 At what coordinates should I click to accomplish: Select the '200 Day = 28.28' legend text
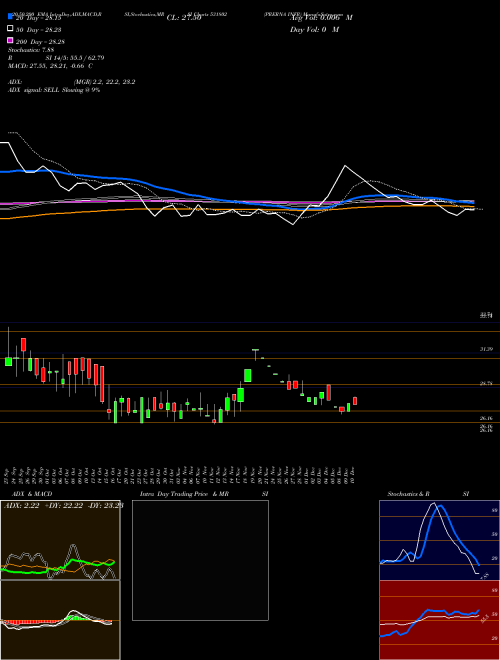[40, 42]
